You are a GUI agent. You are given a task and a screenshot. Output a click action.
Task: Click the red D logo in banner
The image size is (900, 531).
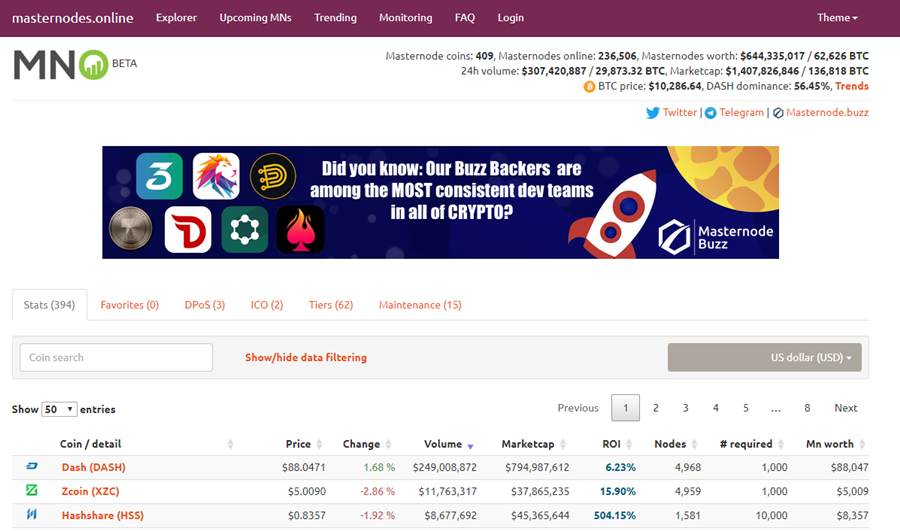click(188, 230)
